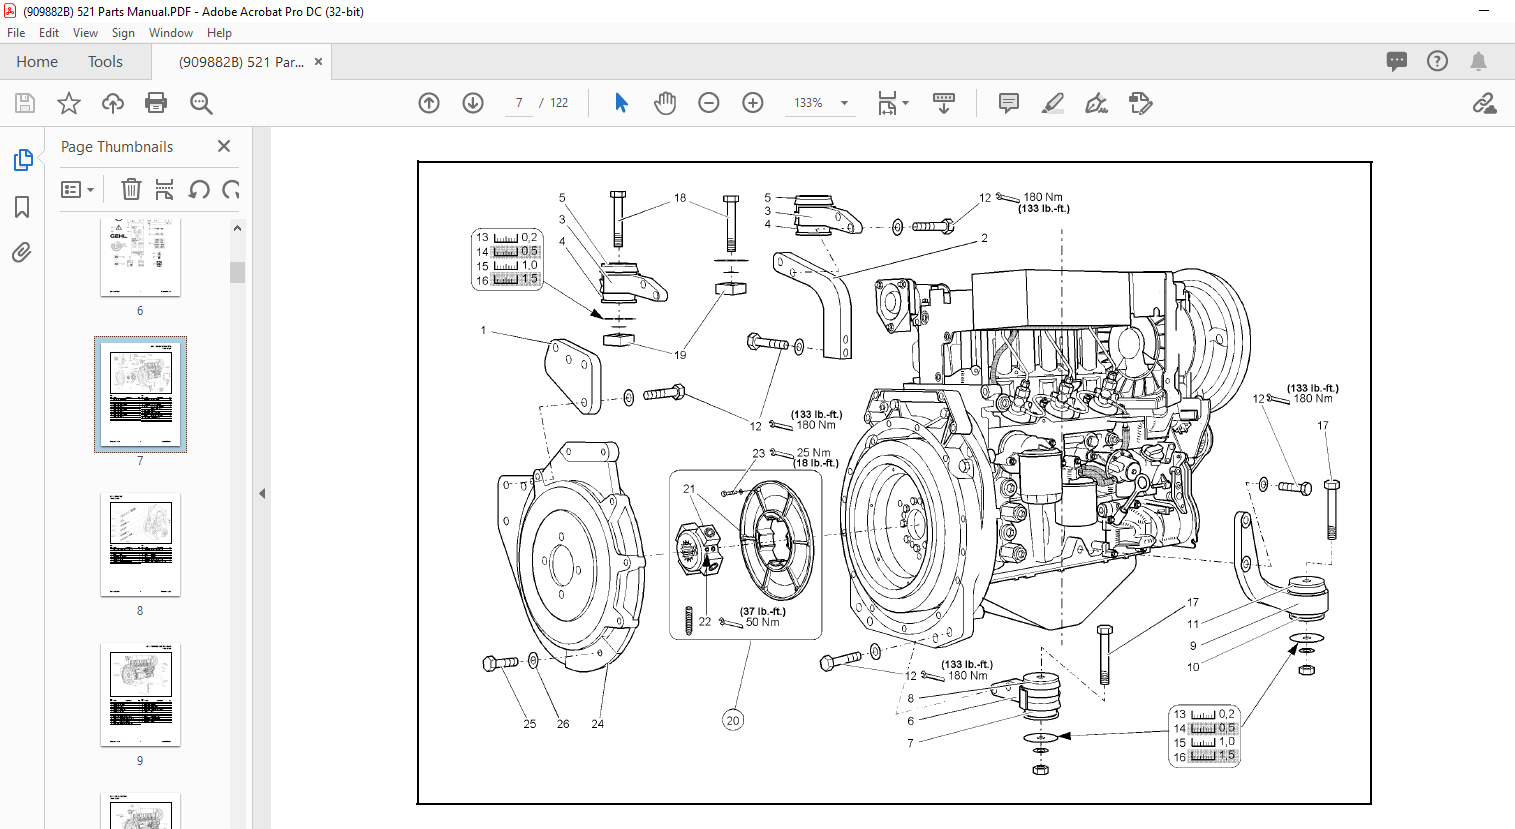Open the chat notifications bubble icon
The height and width of the screenshot is (829, 1515).
[1397, 61]
